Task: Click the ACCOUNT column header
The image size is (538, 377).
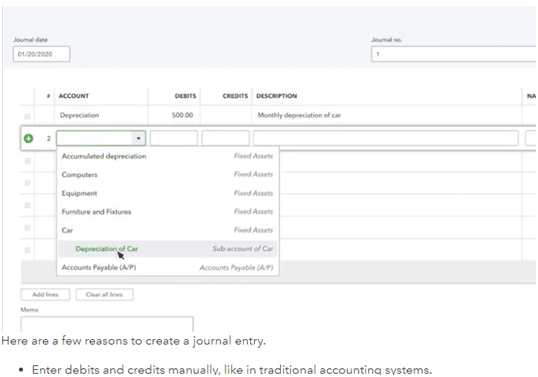Action: [73, 96]
